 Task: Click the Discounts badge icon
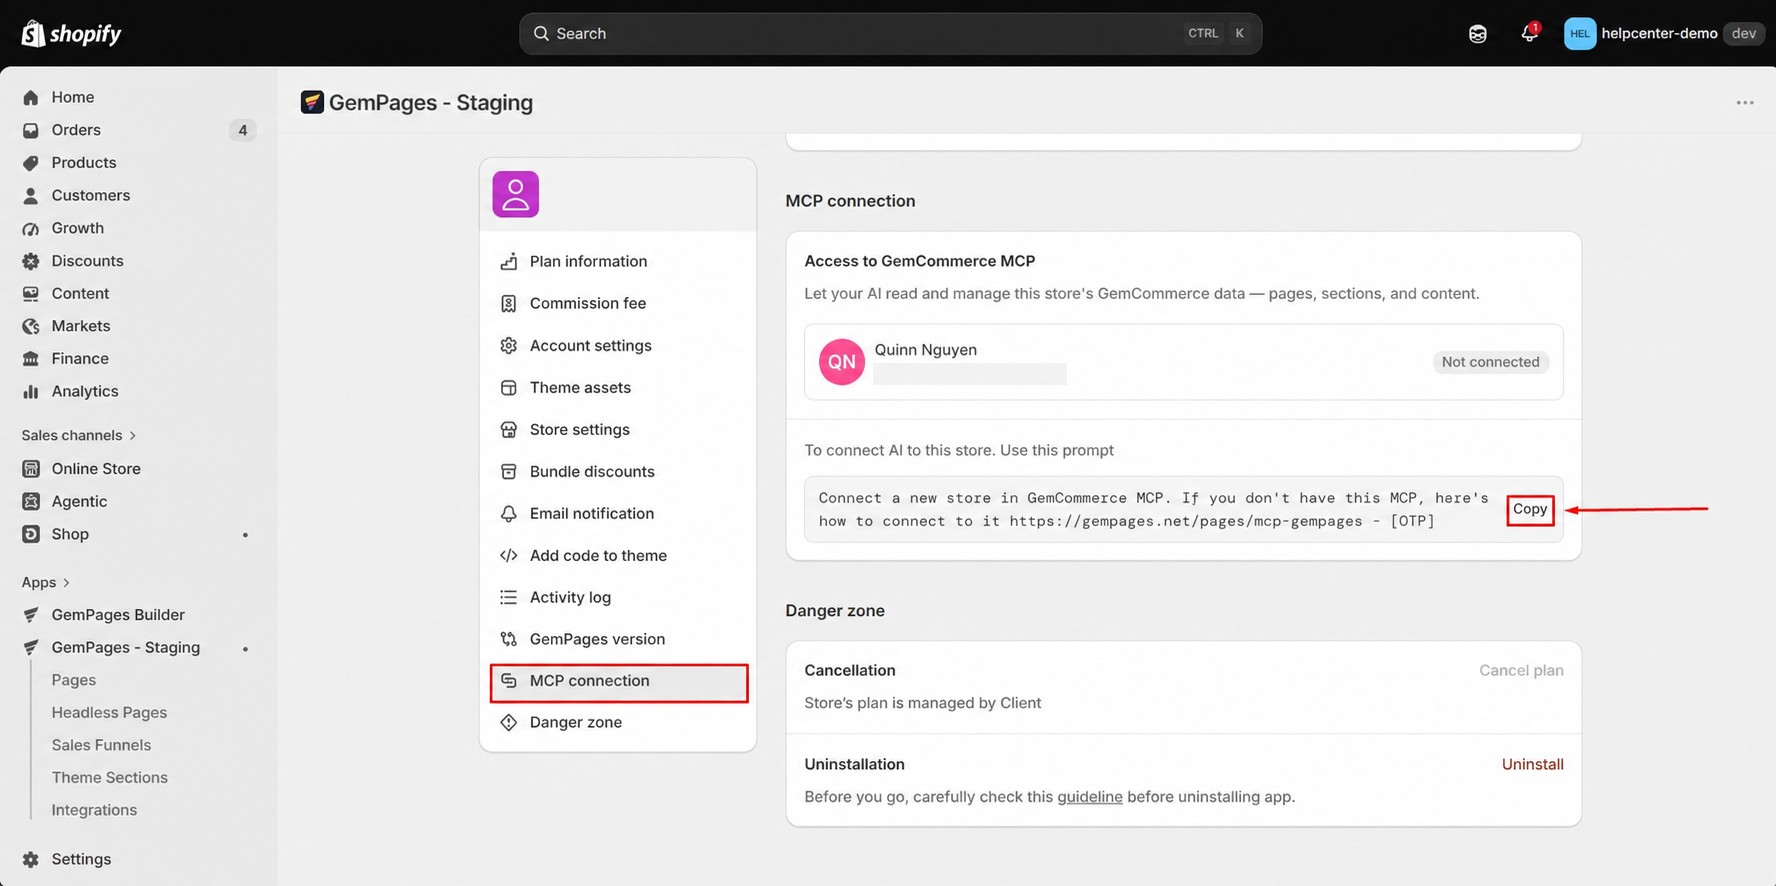click(31, 261)
